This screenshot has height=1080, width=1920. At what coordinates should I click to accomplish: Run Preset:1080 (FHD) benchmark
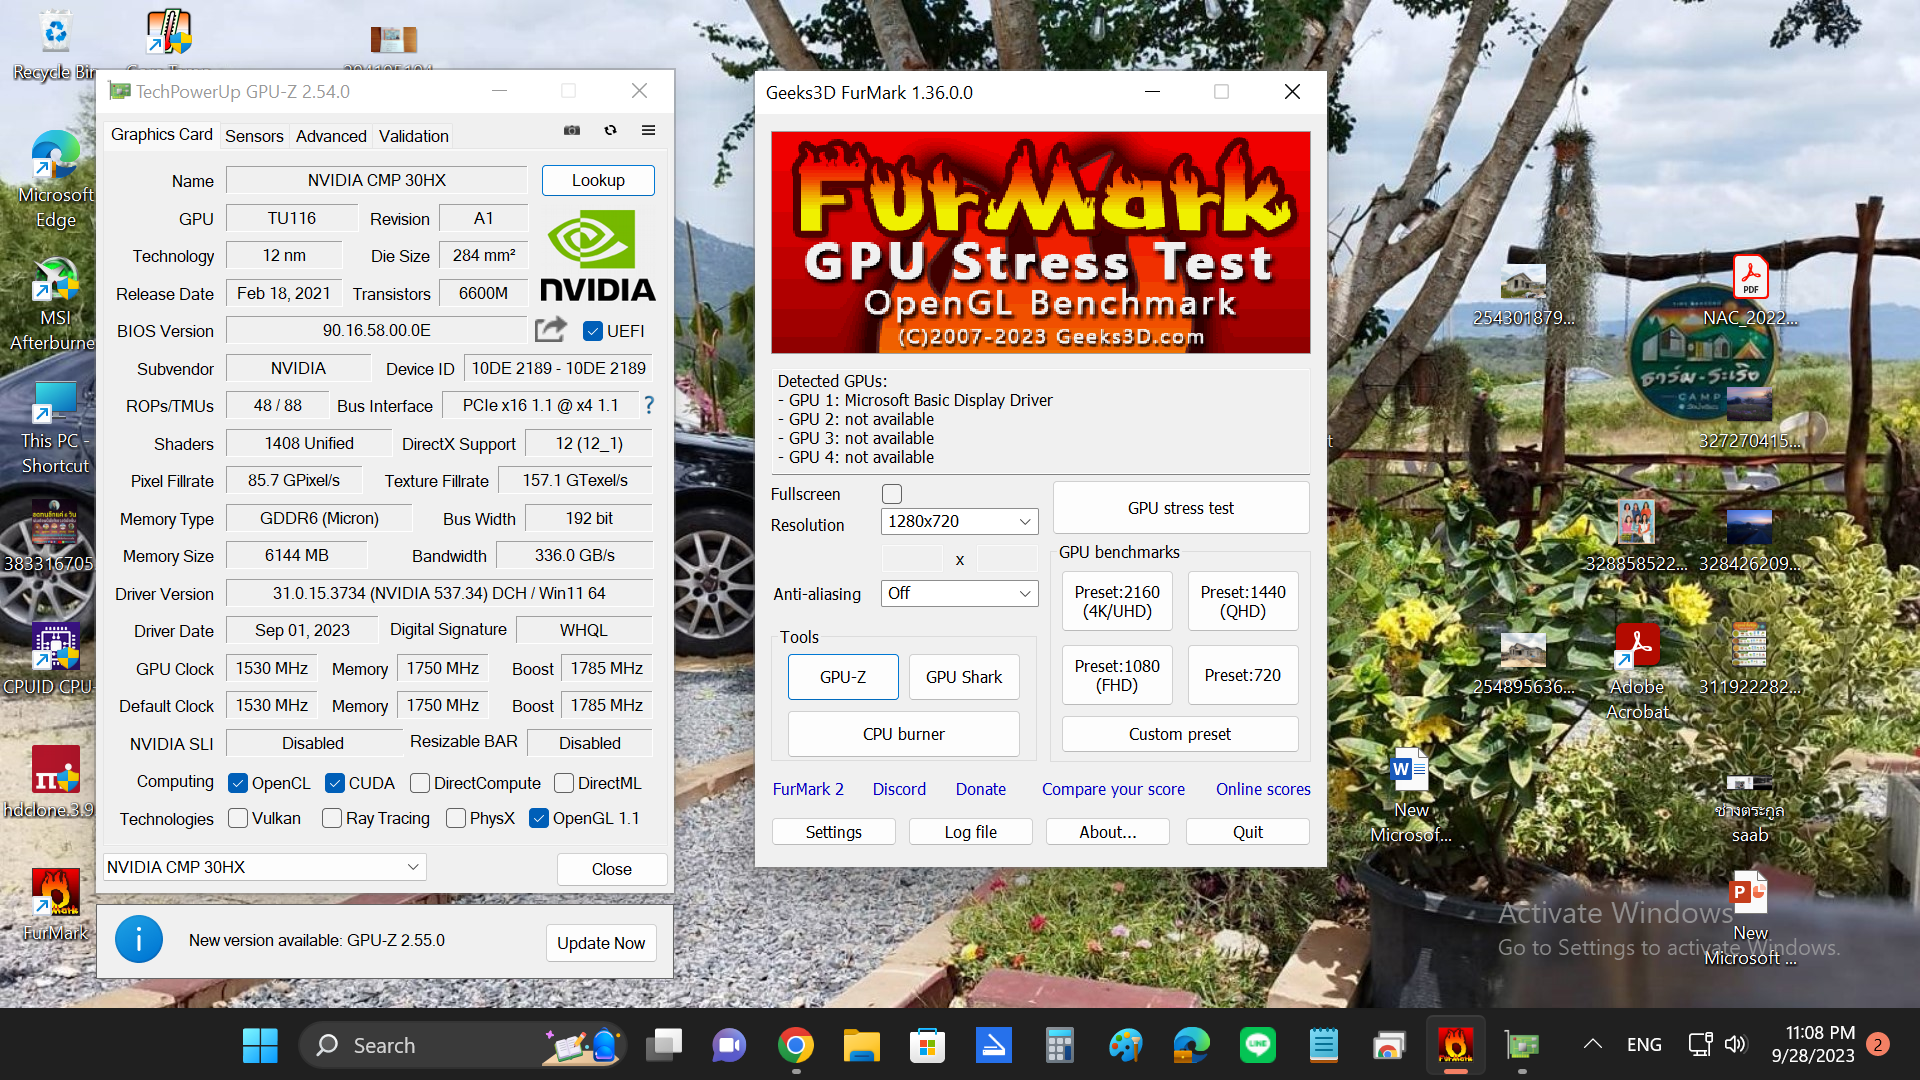coord(1117,676)
